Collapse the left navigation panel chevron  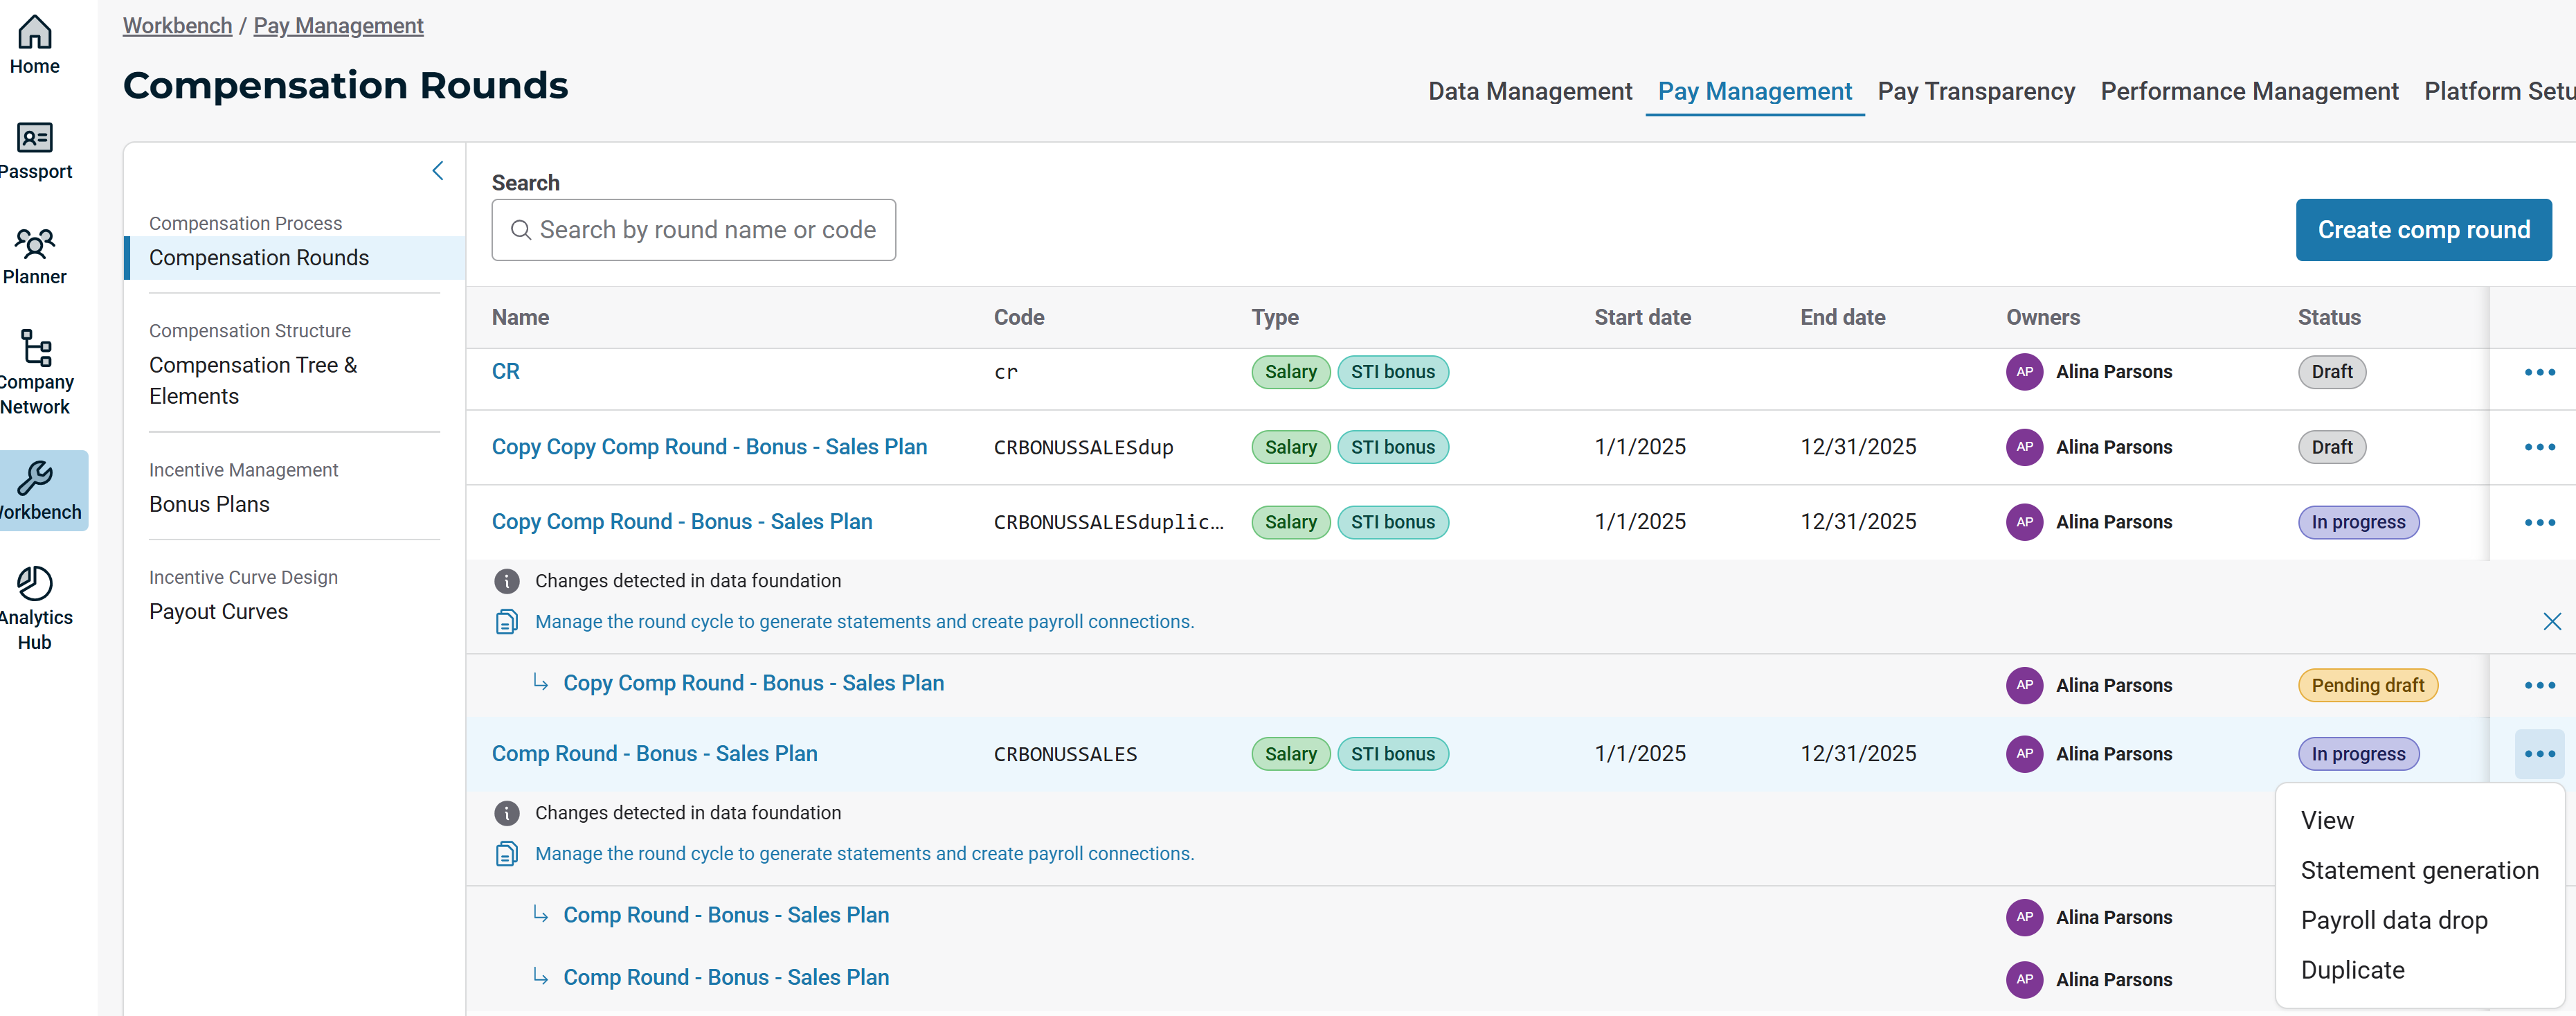437,171
